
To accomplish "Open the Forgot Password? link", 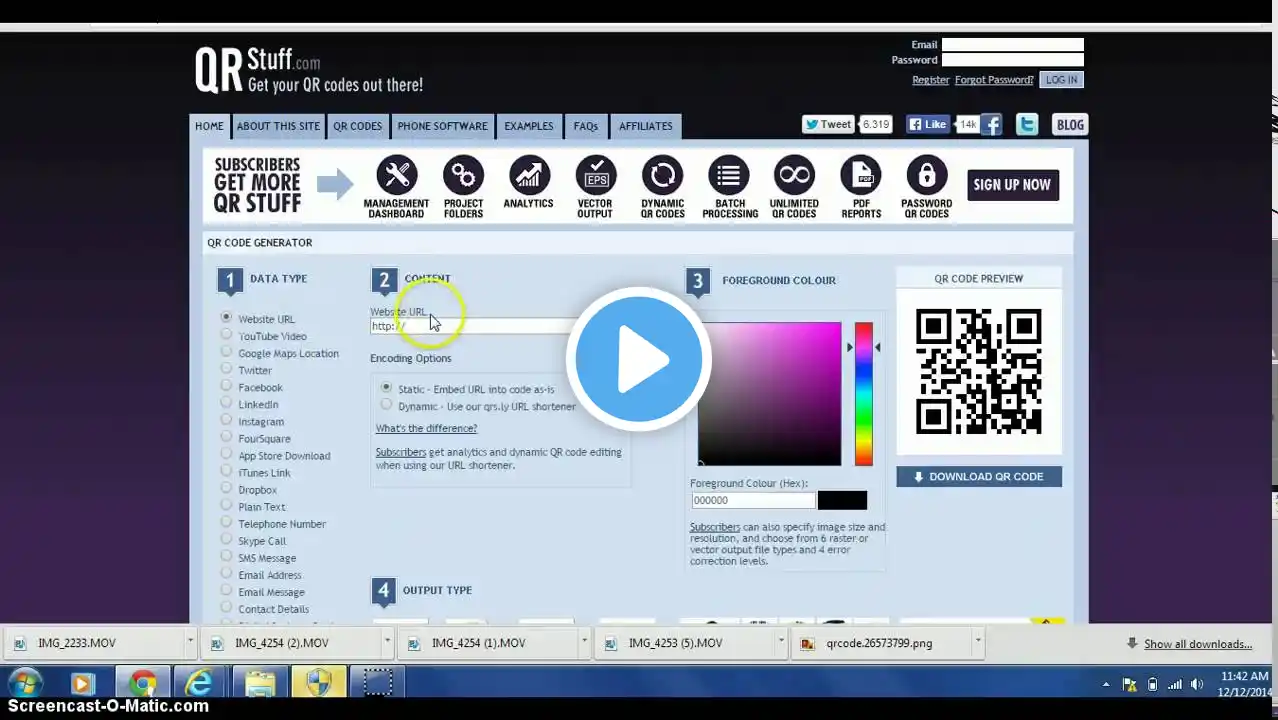I will click(x=994, y=80).
